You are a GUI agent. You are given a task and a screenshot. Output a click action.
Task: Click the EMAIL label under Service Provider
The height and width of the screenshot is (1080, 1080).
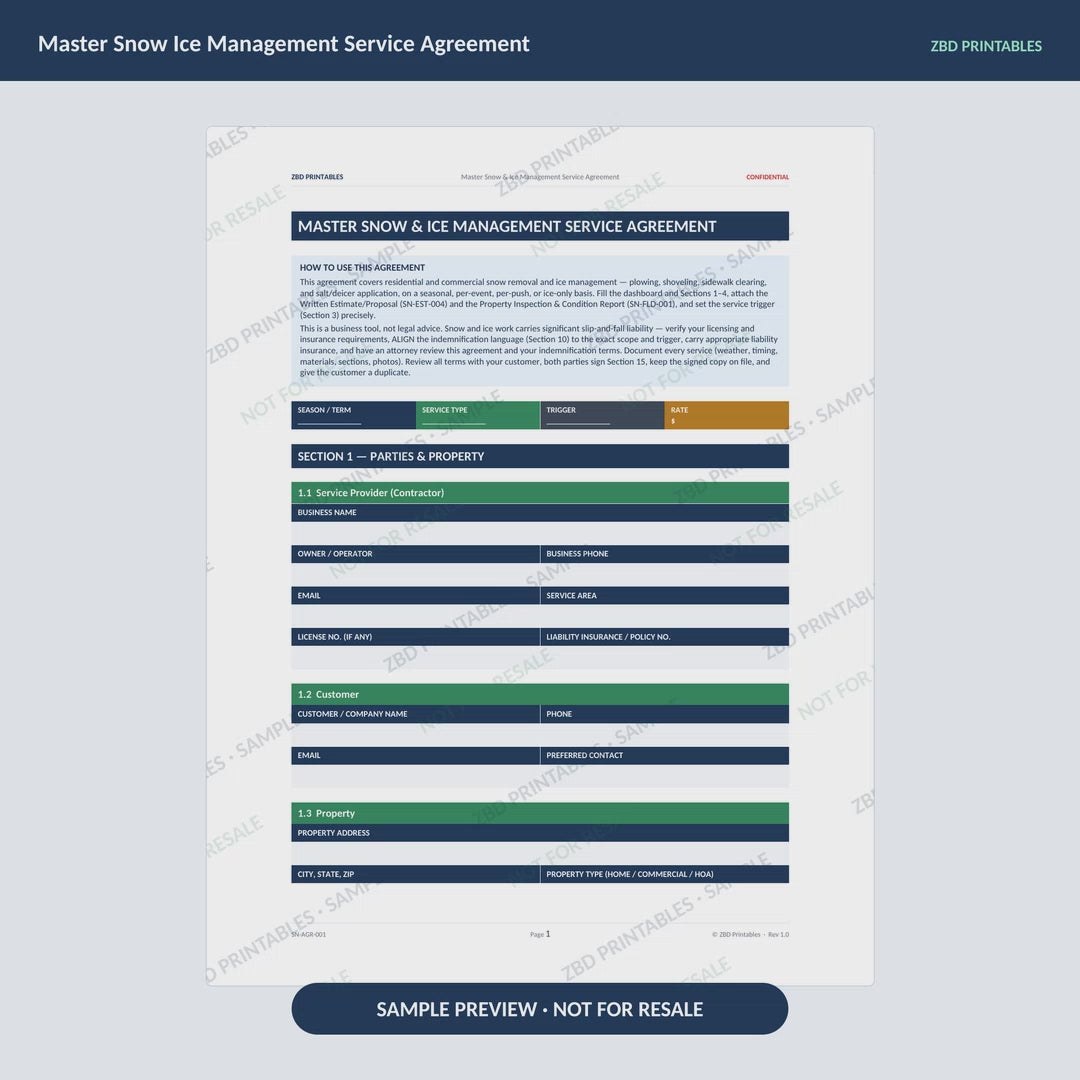click(x=309, y=596)
